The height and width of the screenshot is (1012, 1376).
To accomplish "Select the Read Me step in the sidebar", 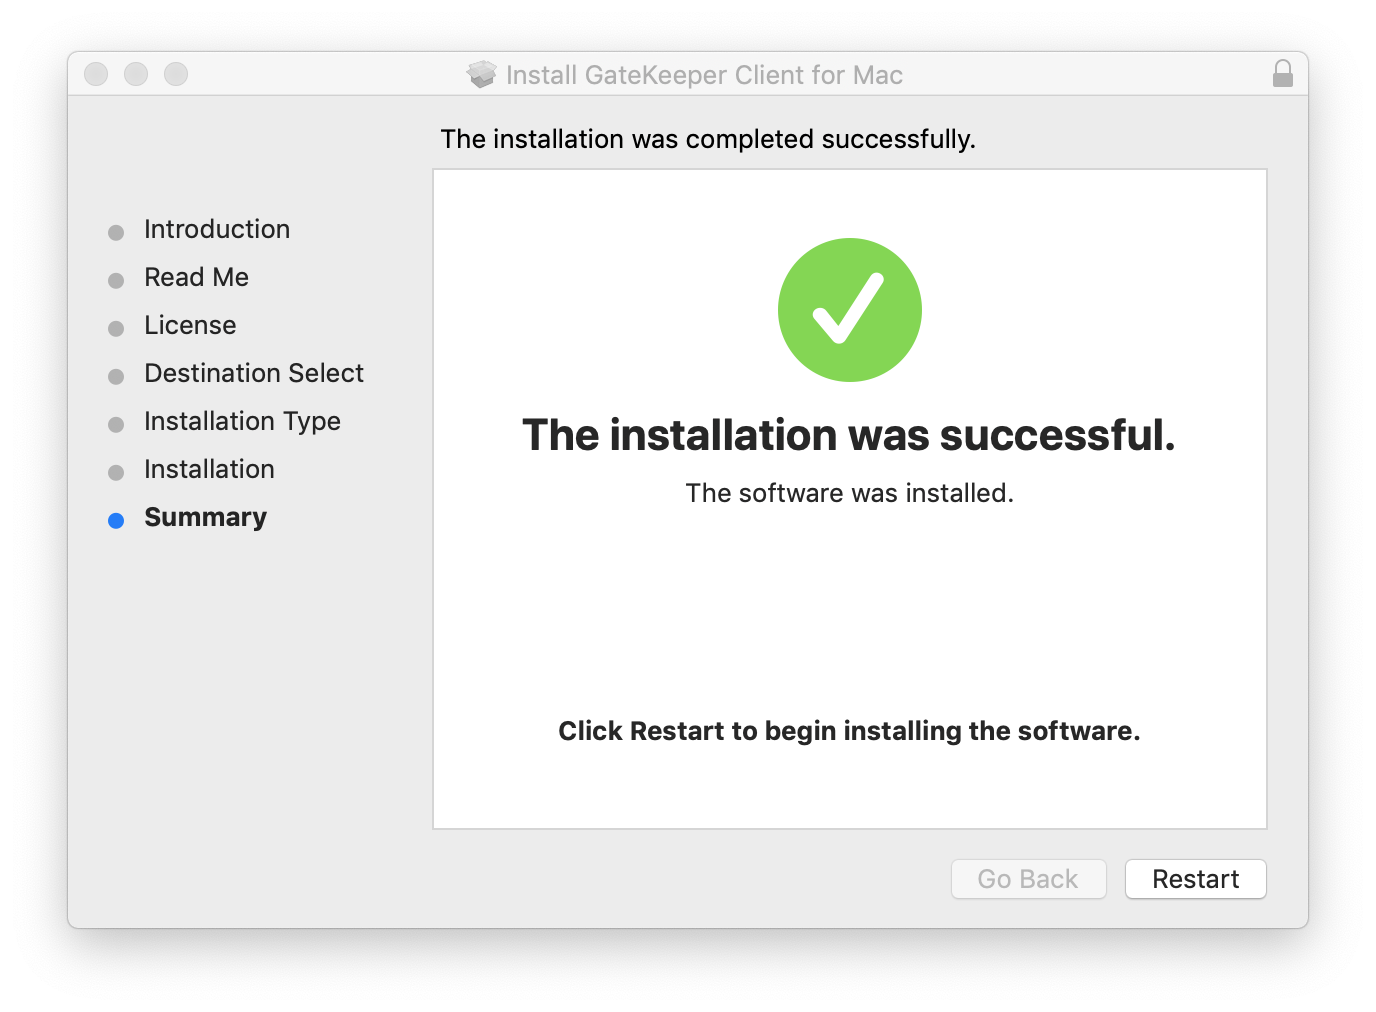I will click(x=196, y=277).
